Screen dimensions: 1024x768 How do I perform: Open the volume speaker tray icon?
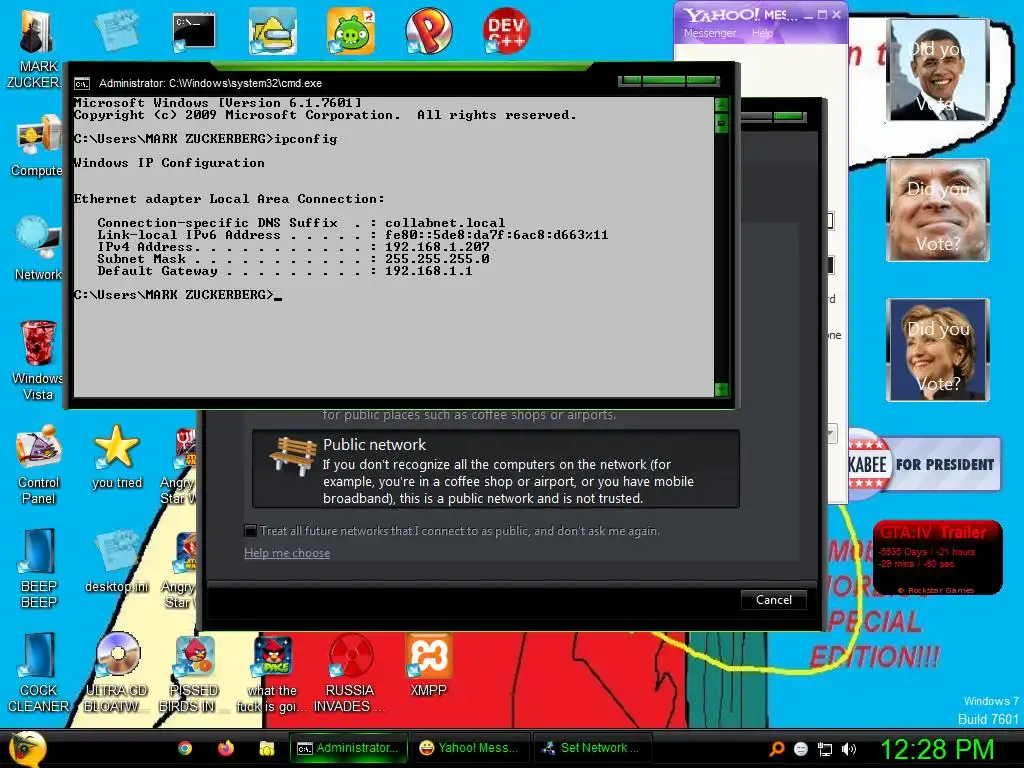(849, 749)
